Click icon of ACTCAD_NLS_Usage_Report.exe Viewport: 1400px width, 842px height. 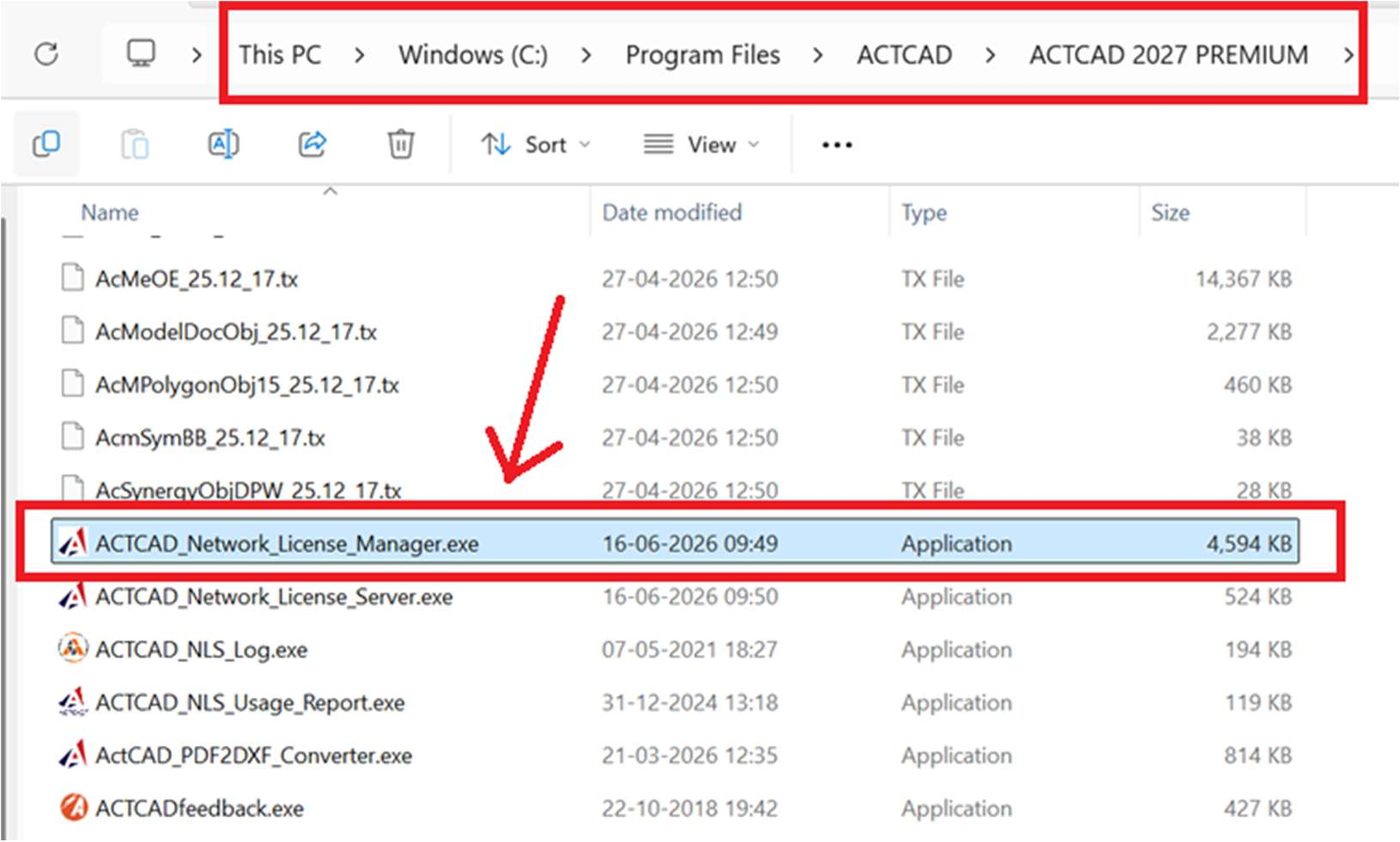pyautogui.click(x=73, y=703)
